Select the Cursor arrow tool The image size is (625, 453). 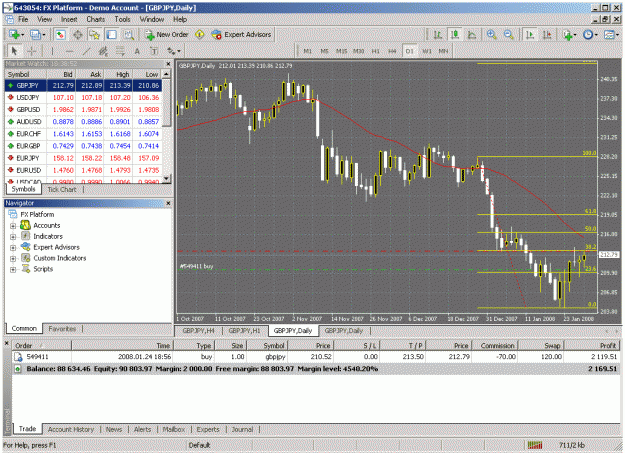point(15,51)
